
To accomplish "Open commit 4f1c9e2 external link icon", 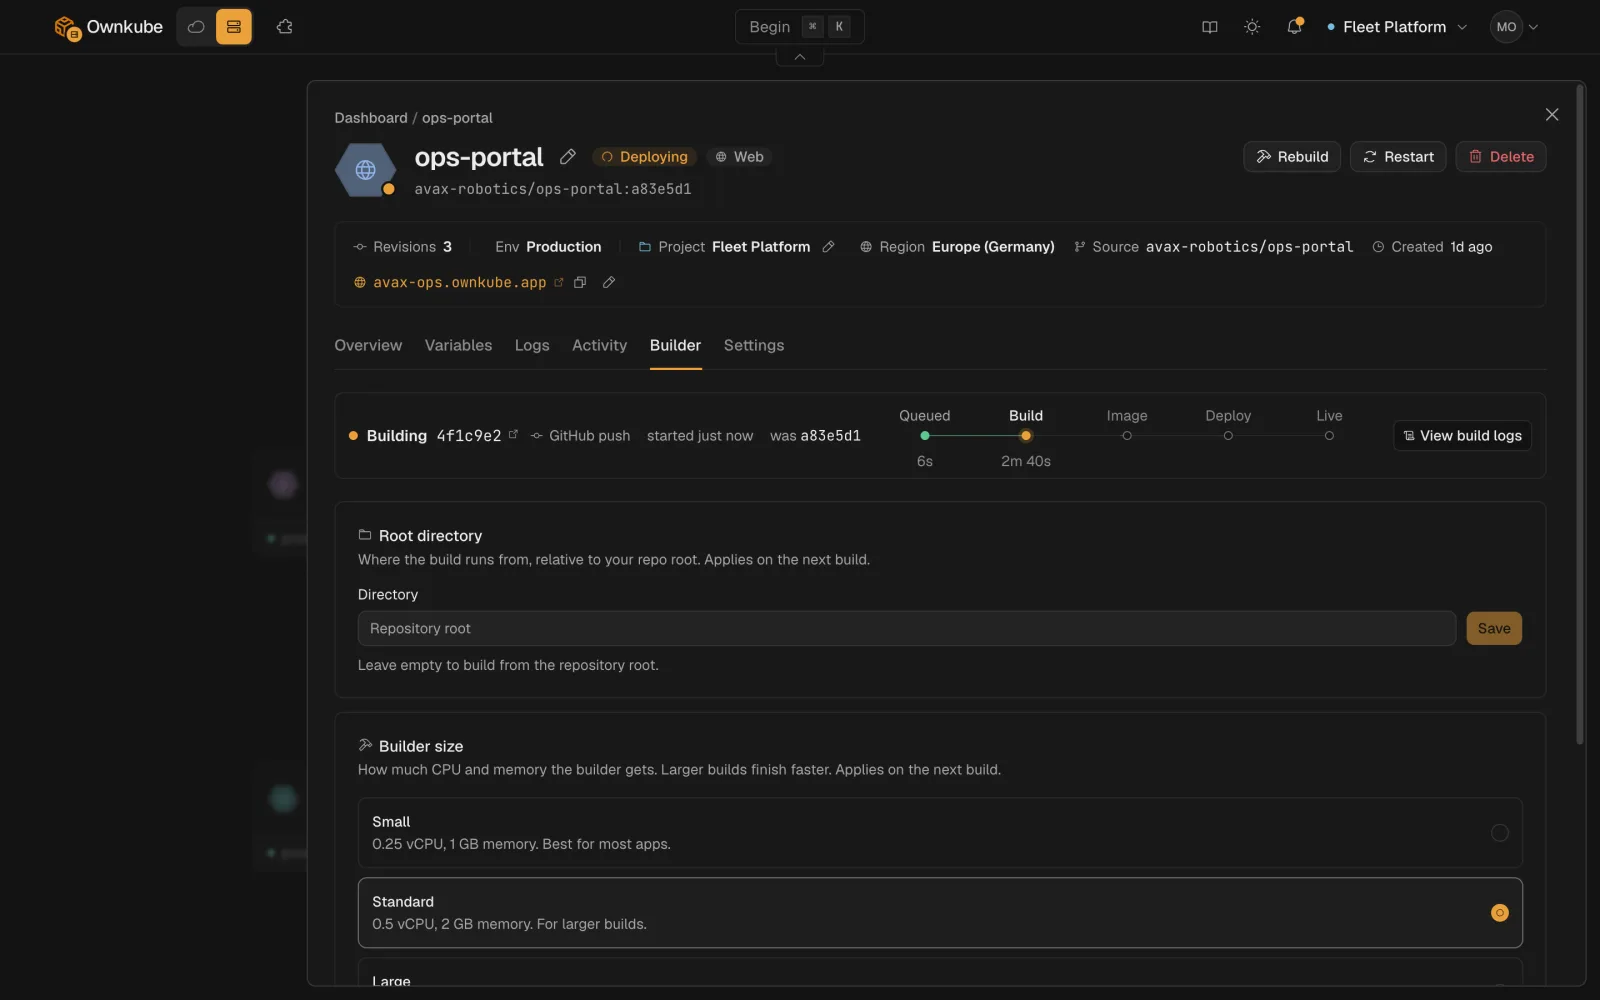I will click(x=514, y=434).
